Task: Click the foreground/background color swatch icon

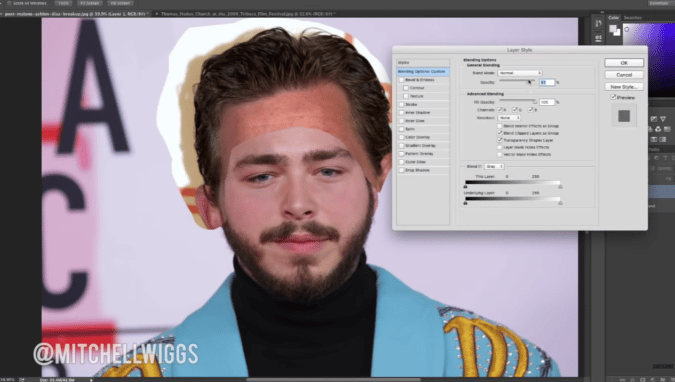Action: [x=615, y=30]
